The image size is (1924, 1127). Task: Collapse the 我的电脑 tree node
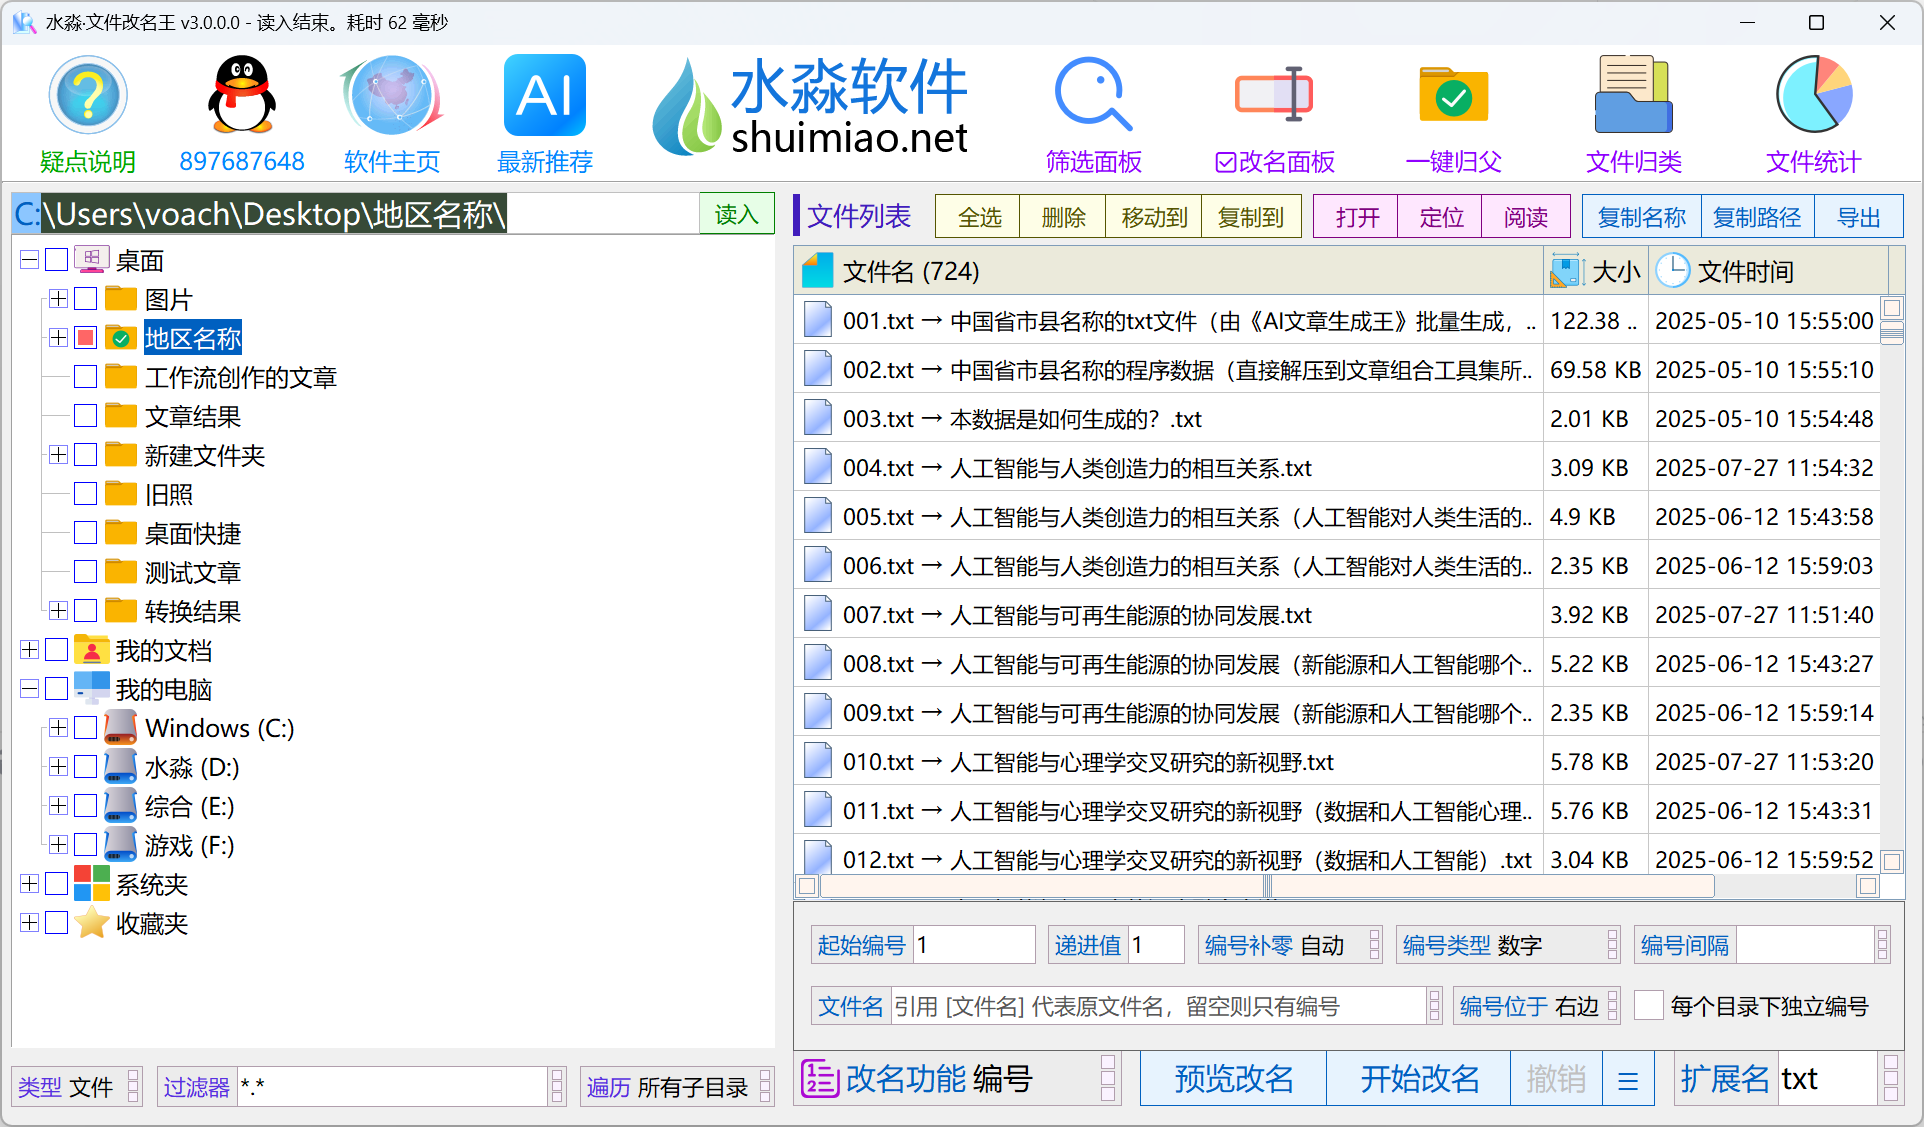click(x=29, y=688)
